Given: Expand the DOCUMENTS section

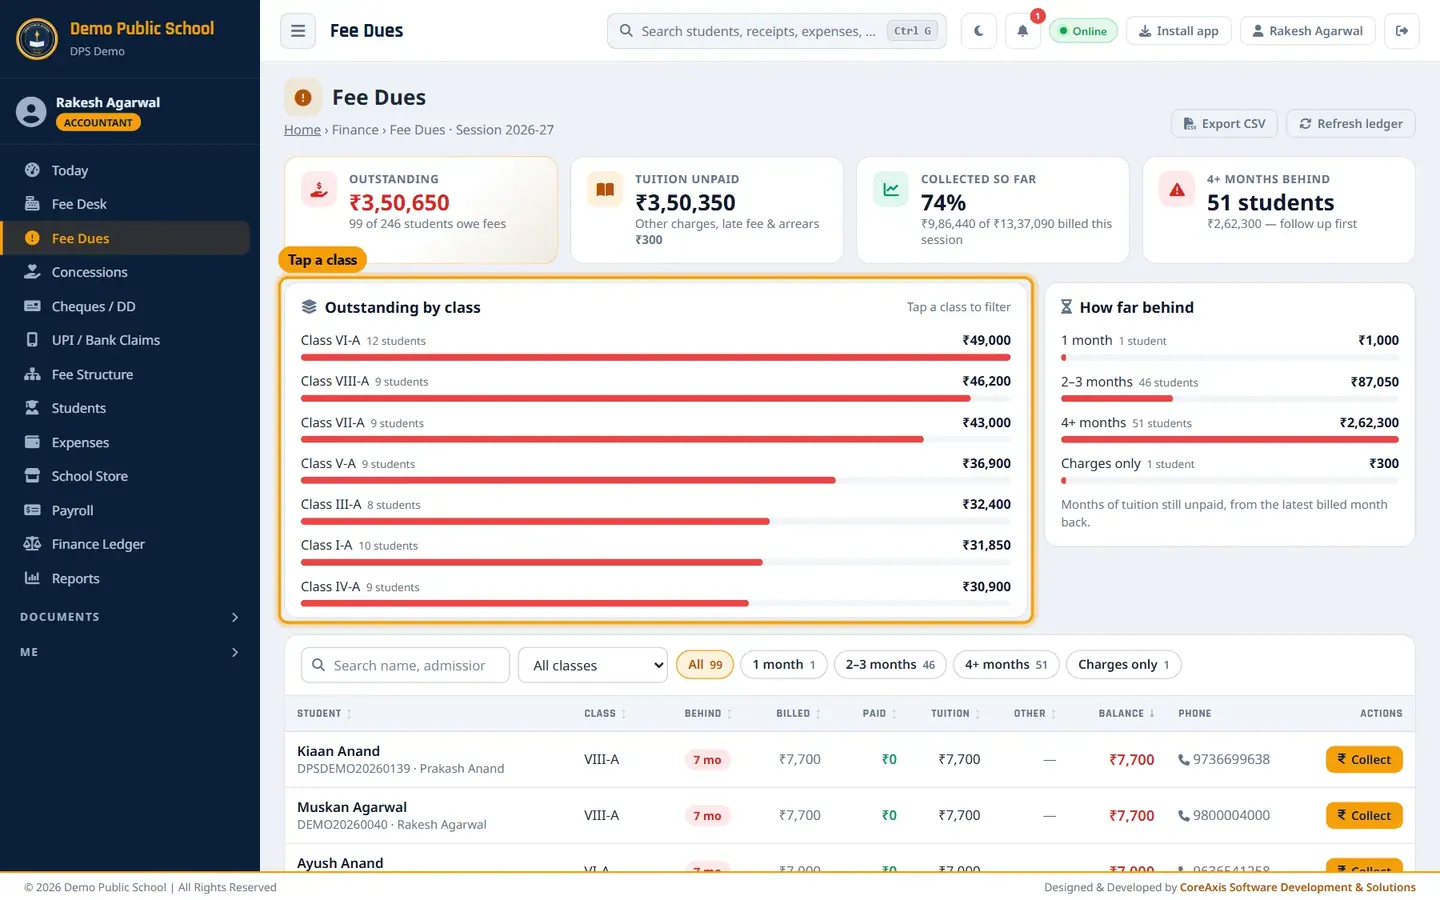Looking at the screenshot, I should tap(129, 617).
